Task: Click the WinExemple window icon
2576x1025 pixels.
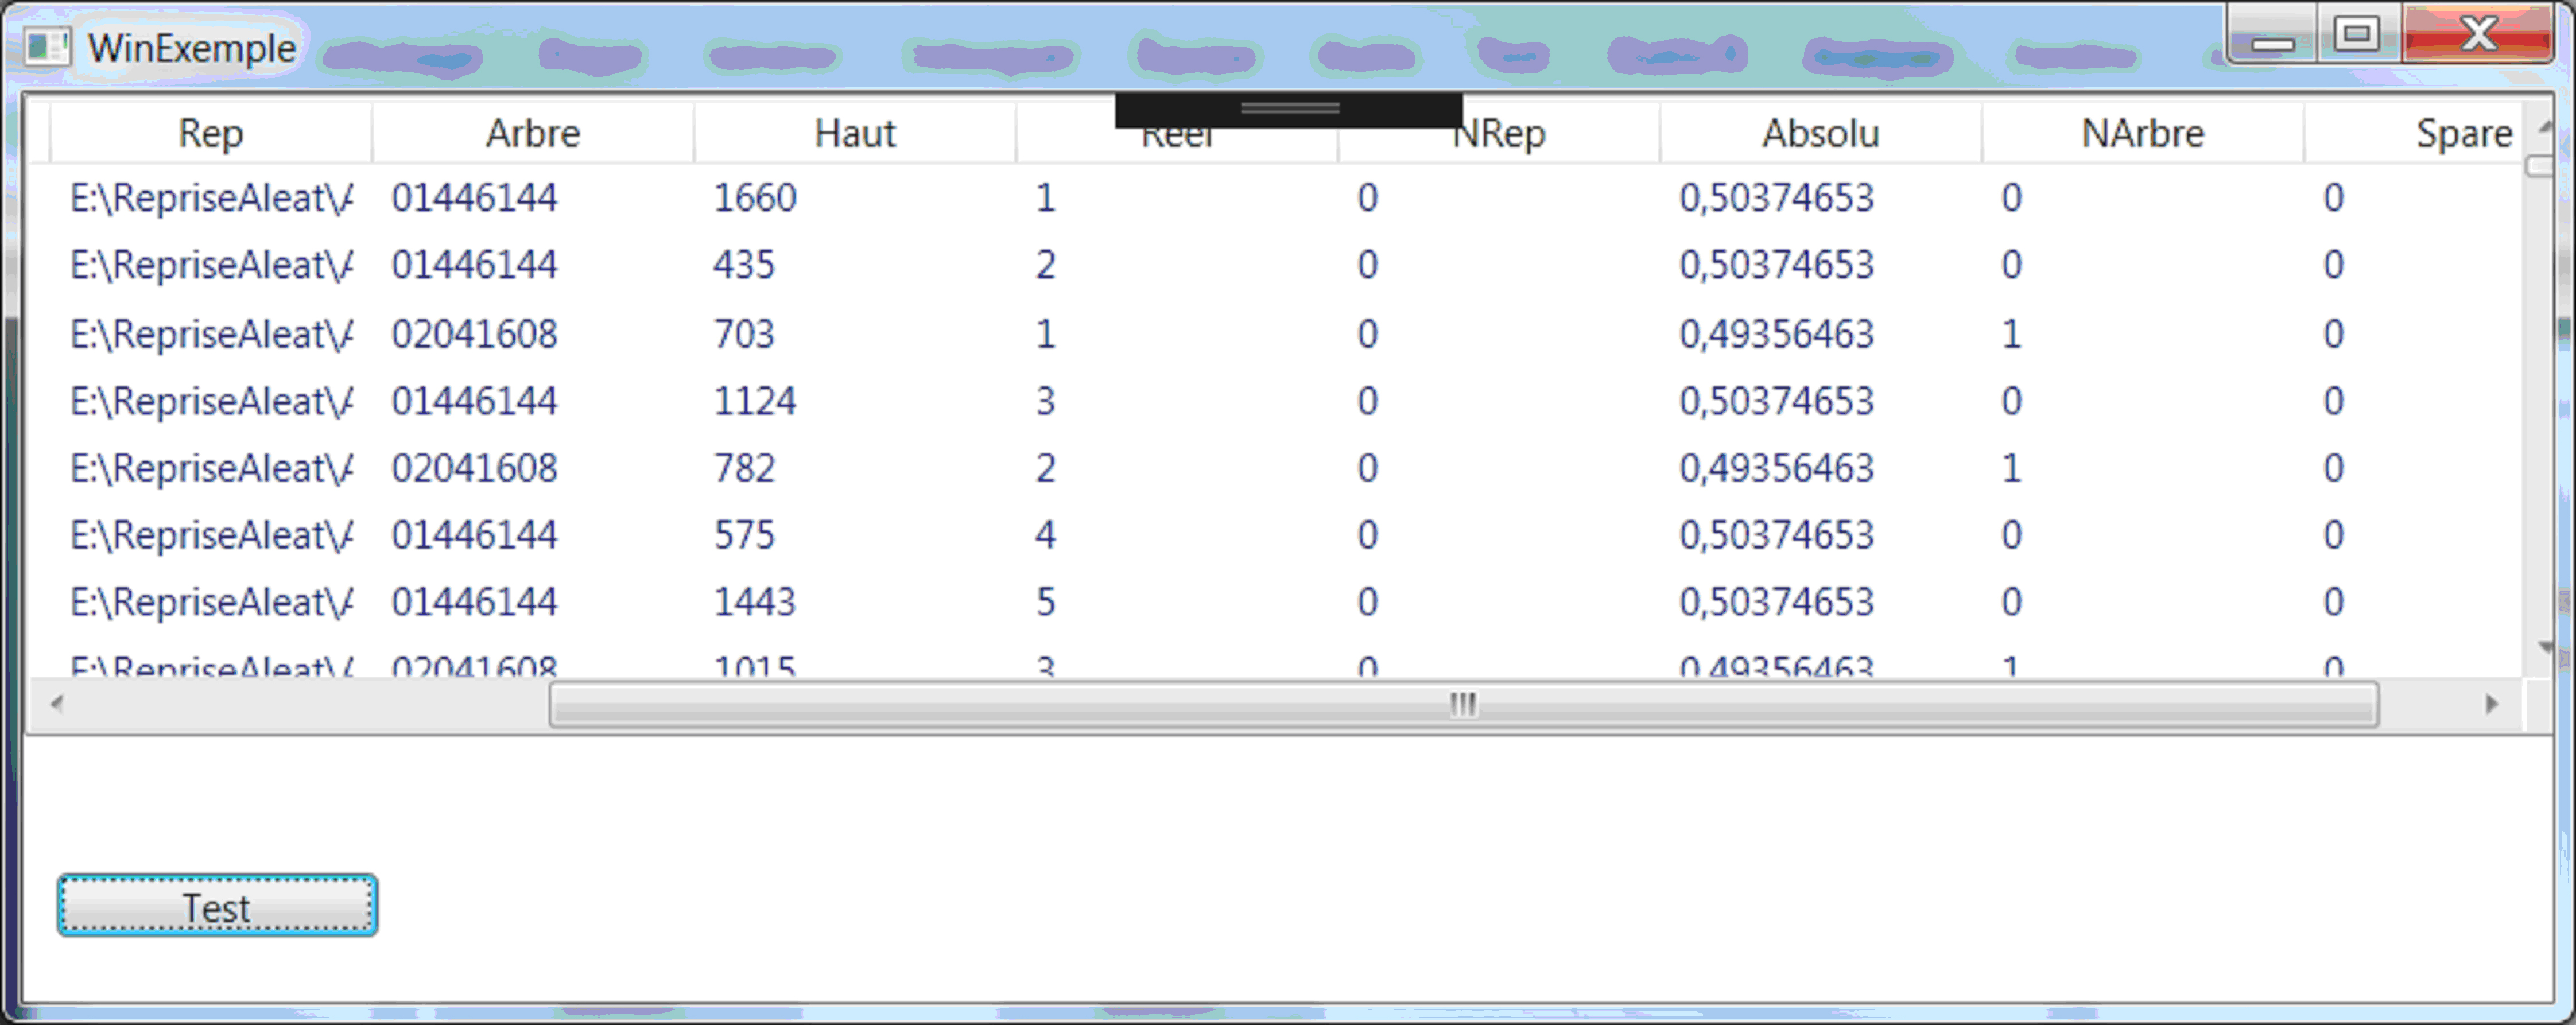Action: click(x=46, y=47)
